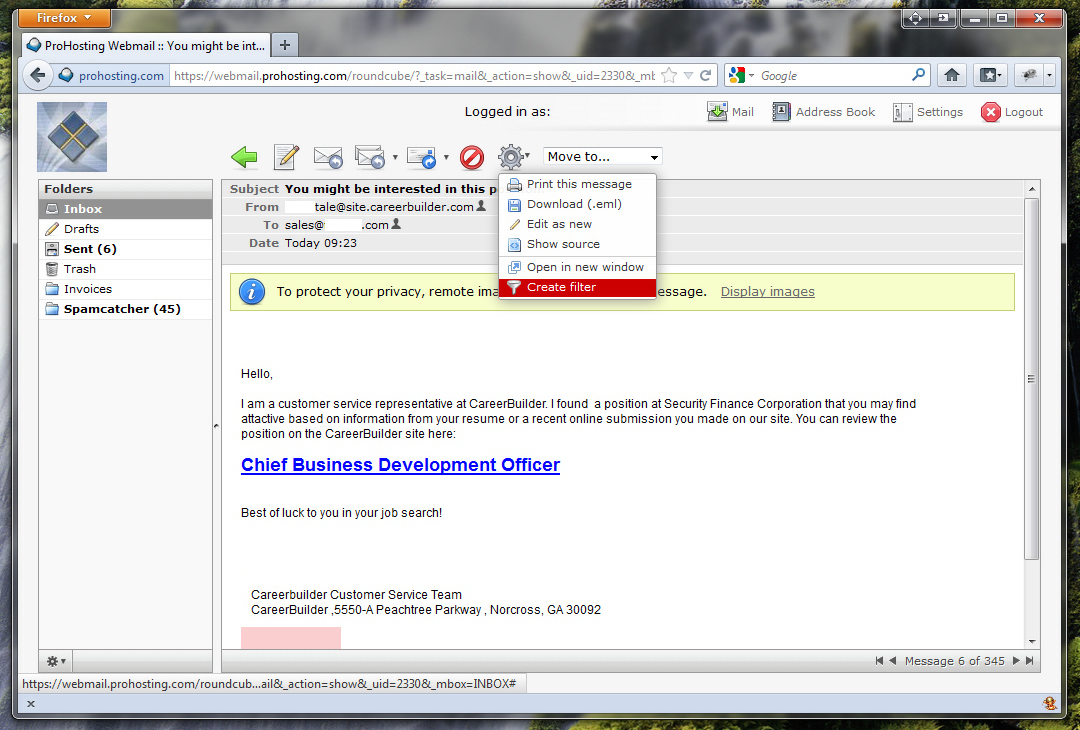Focus the address bar URL
The image size is (1080, 730).
click(x=413, y=76)
